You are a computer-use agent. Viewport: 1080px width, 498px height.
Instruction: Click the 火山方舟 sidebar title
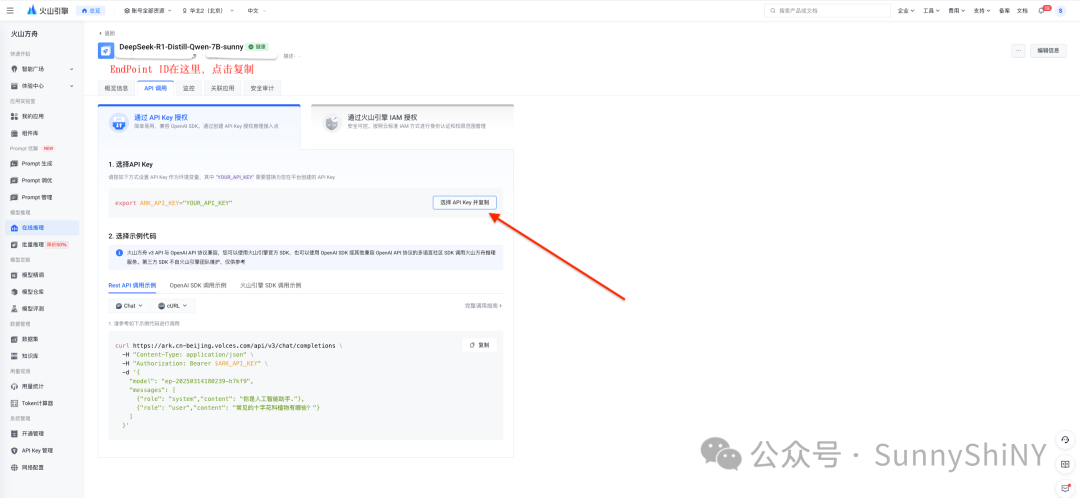pos(24,34)
